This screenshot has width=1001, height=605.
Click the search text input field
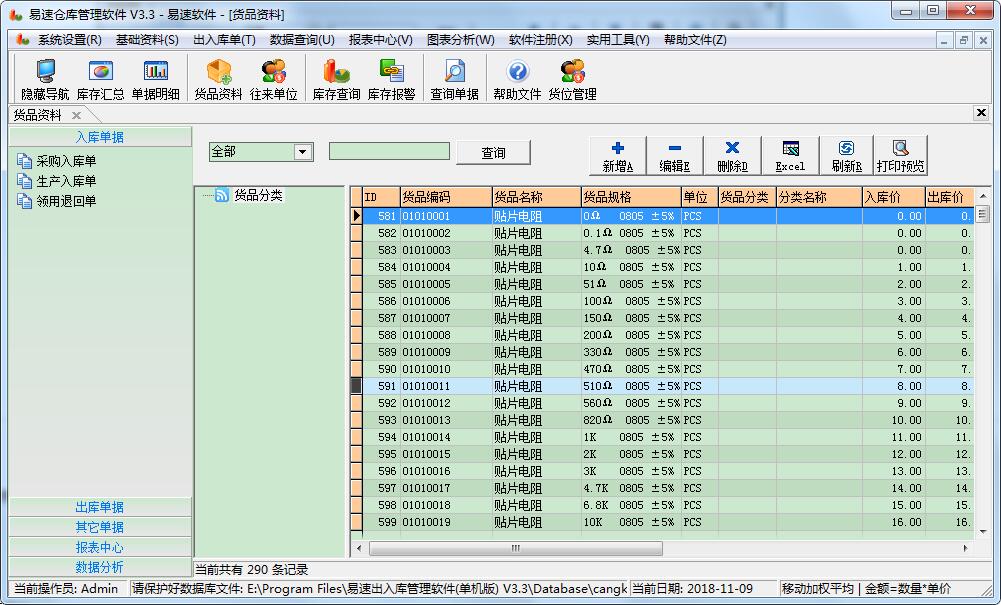[x=389, y=152]
